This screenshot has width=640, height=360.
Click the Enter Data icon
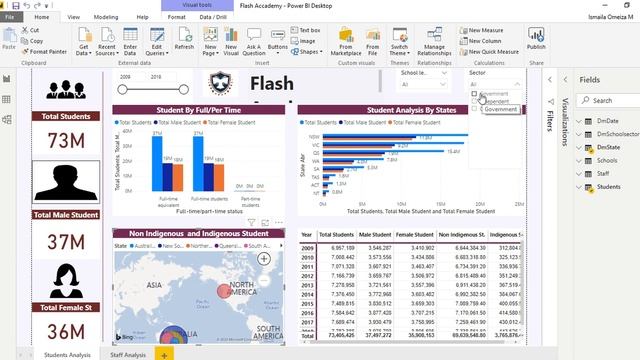coord(130,41)
